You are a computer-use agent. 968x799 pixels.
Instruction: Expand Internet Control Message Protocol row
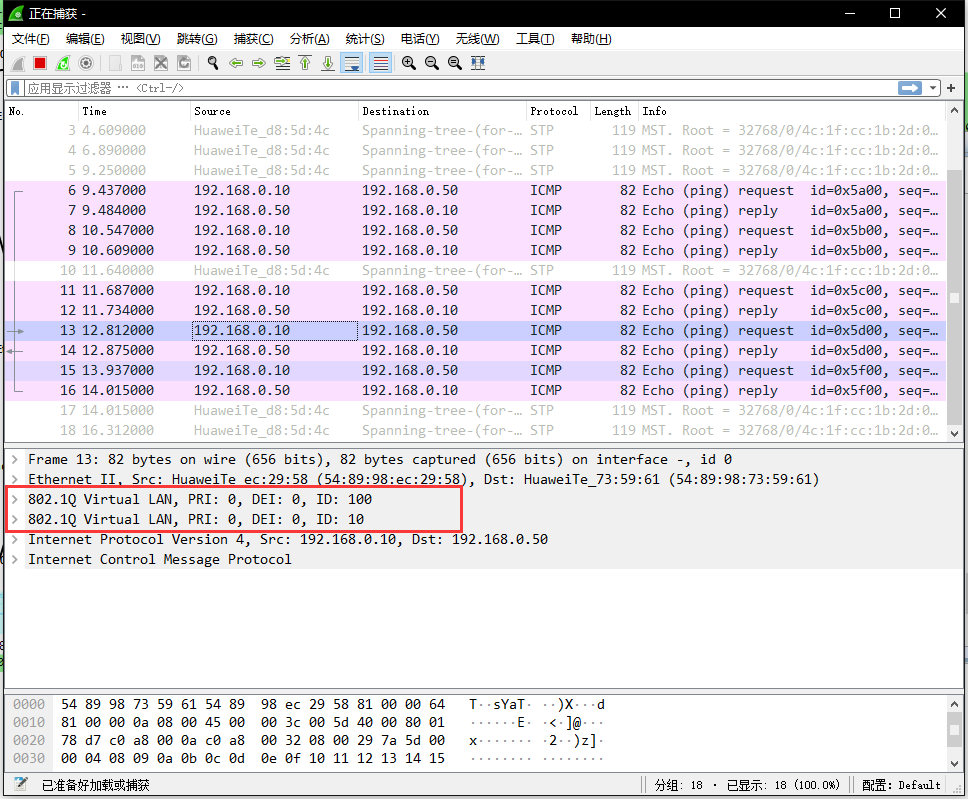[x=15, y=559]
